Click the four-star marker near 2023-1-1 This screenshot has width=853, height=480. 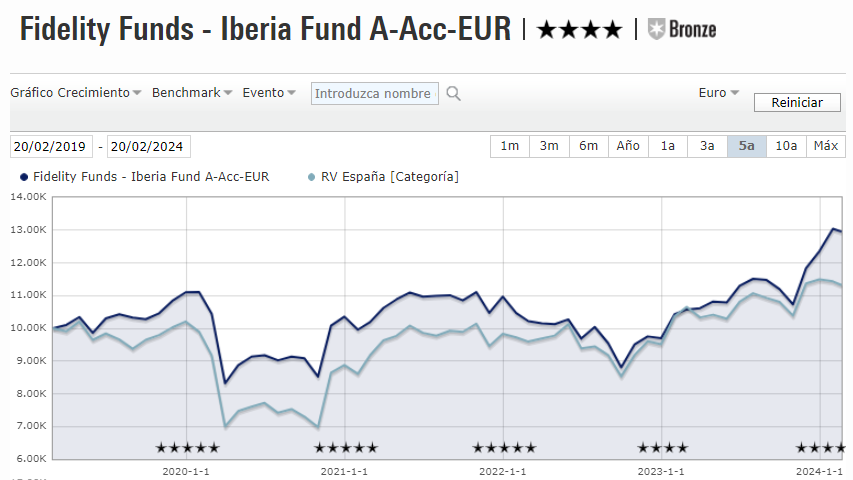[662, 448]
